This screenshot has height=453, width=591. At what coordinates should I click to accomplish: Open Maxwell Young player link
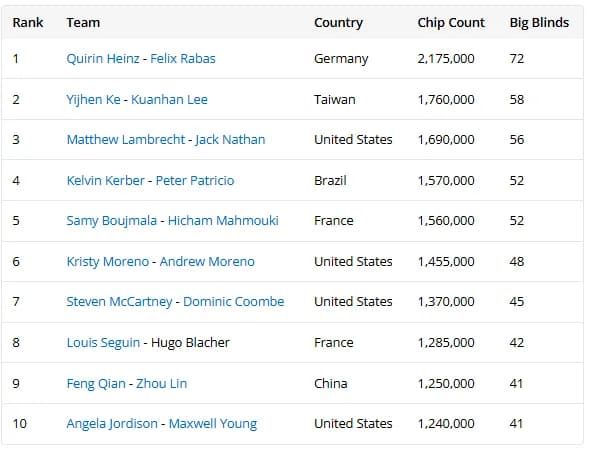point(213,424)
